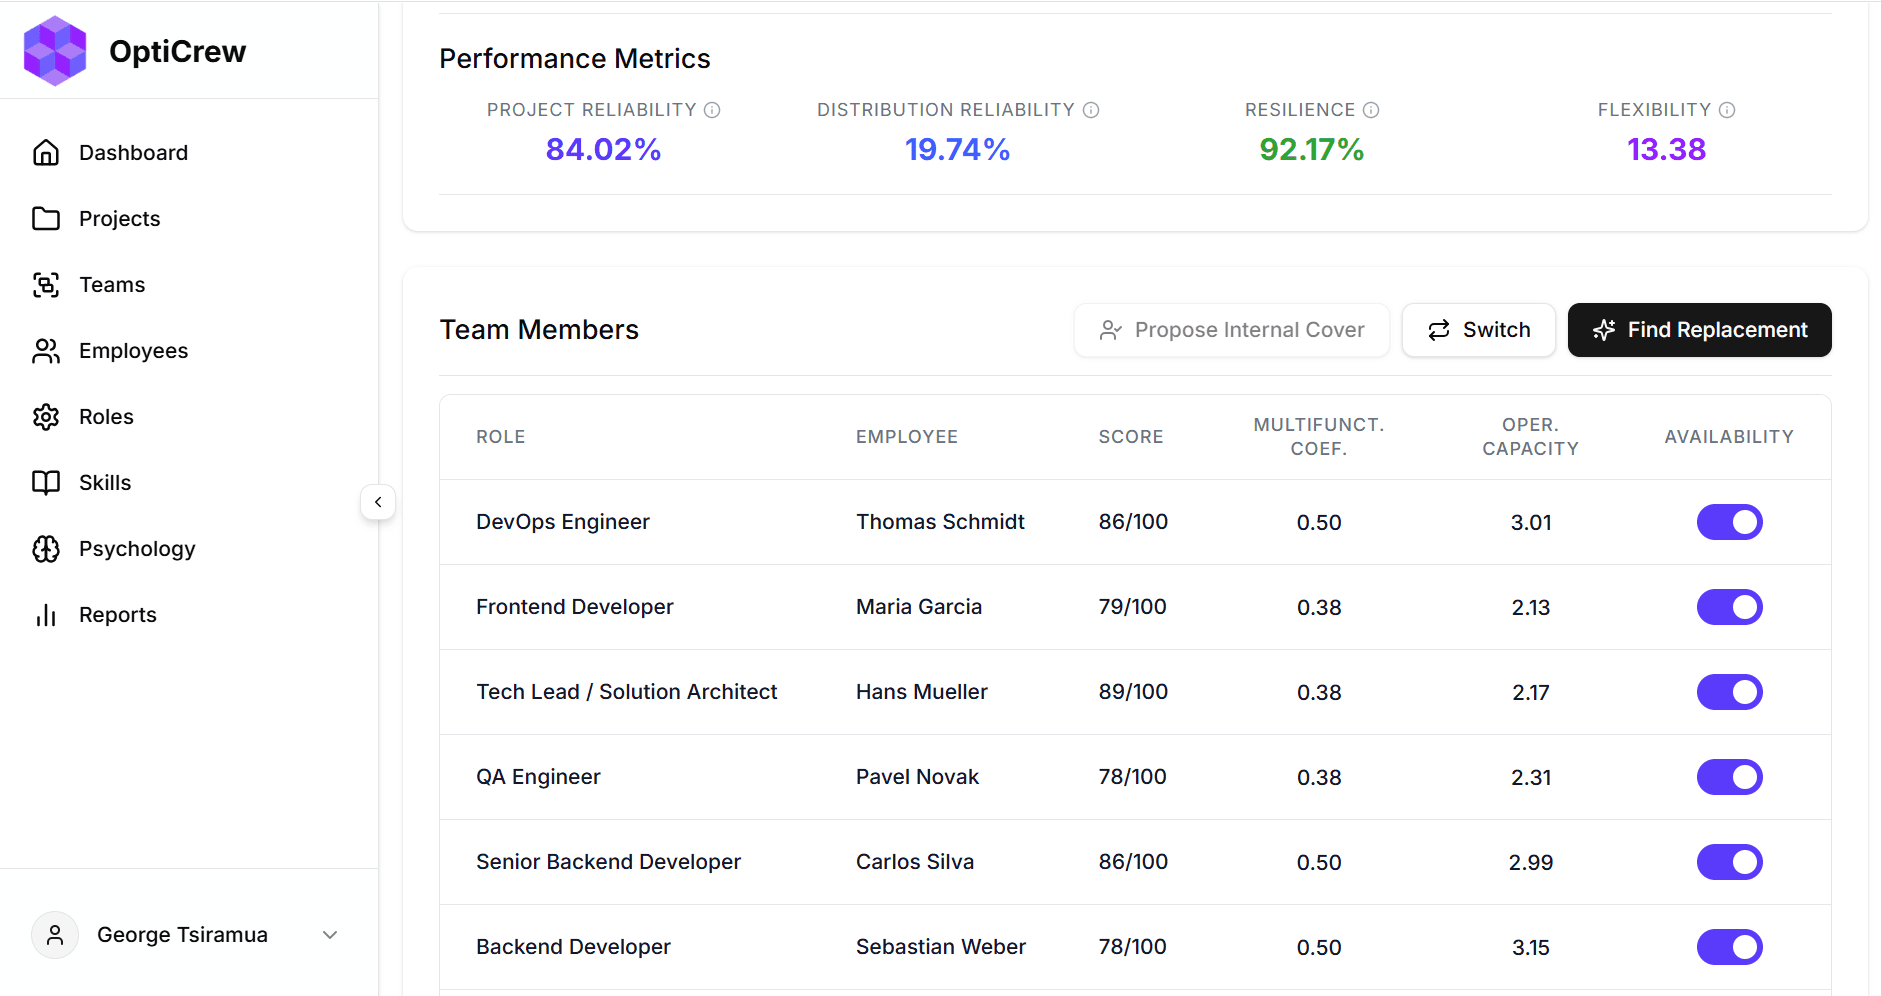Screen dimensions: 1881x996
Task: Select the Projects folder icon in sidebar
Action: tap(46, 218)
